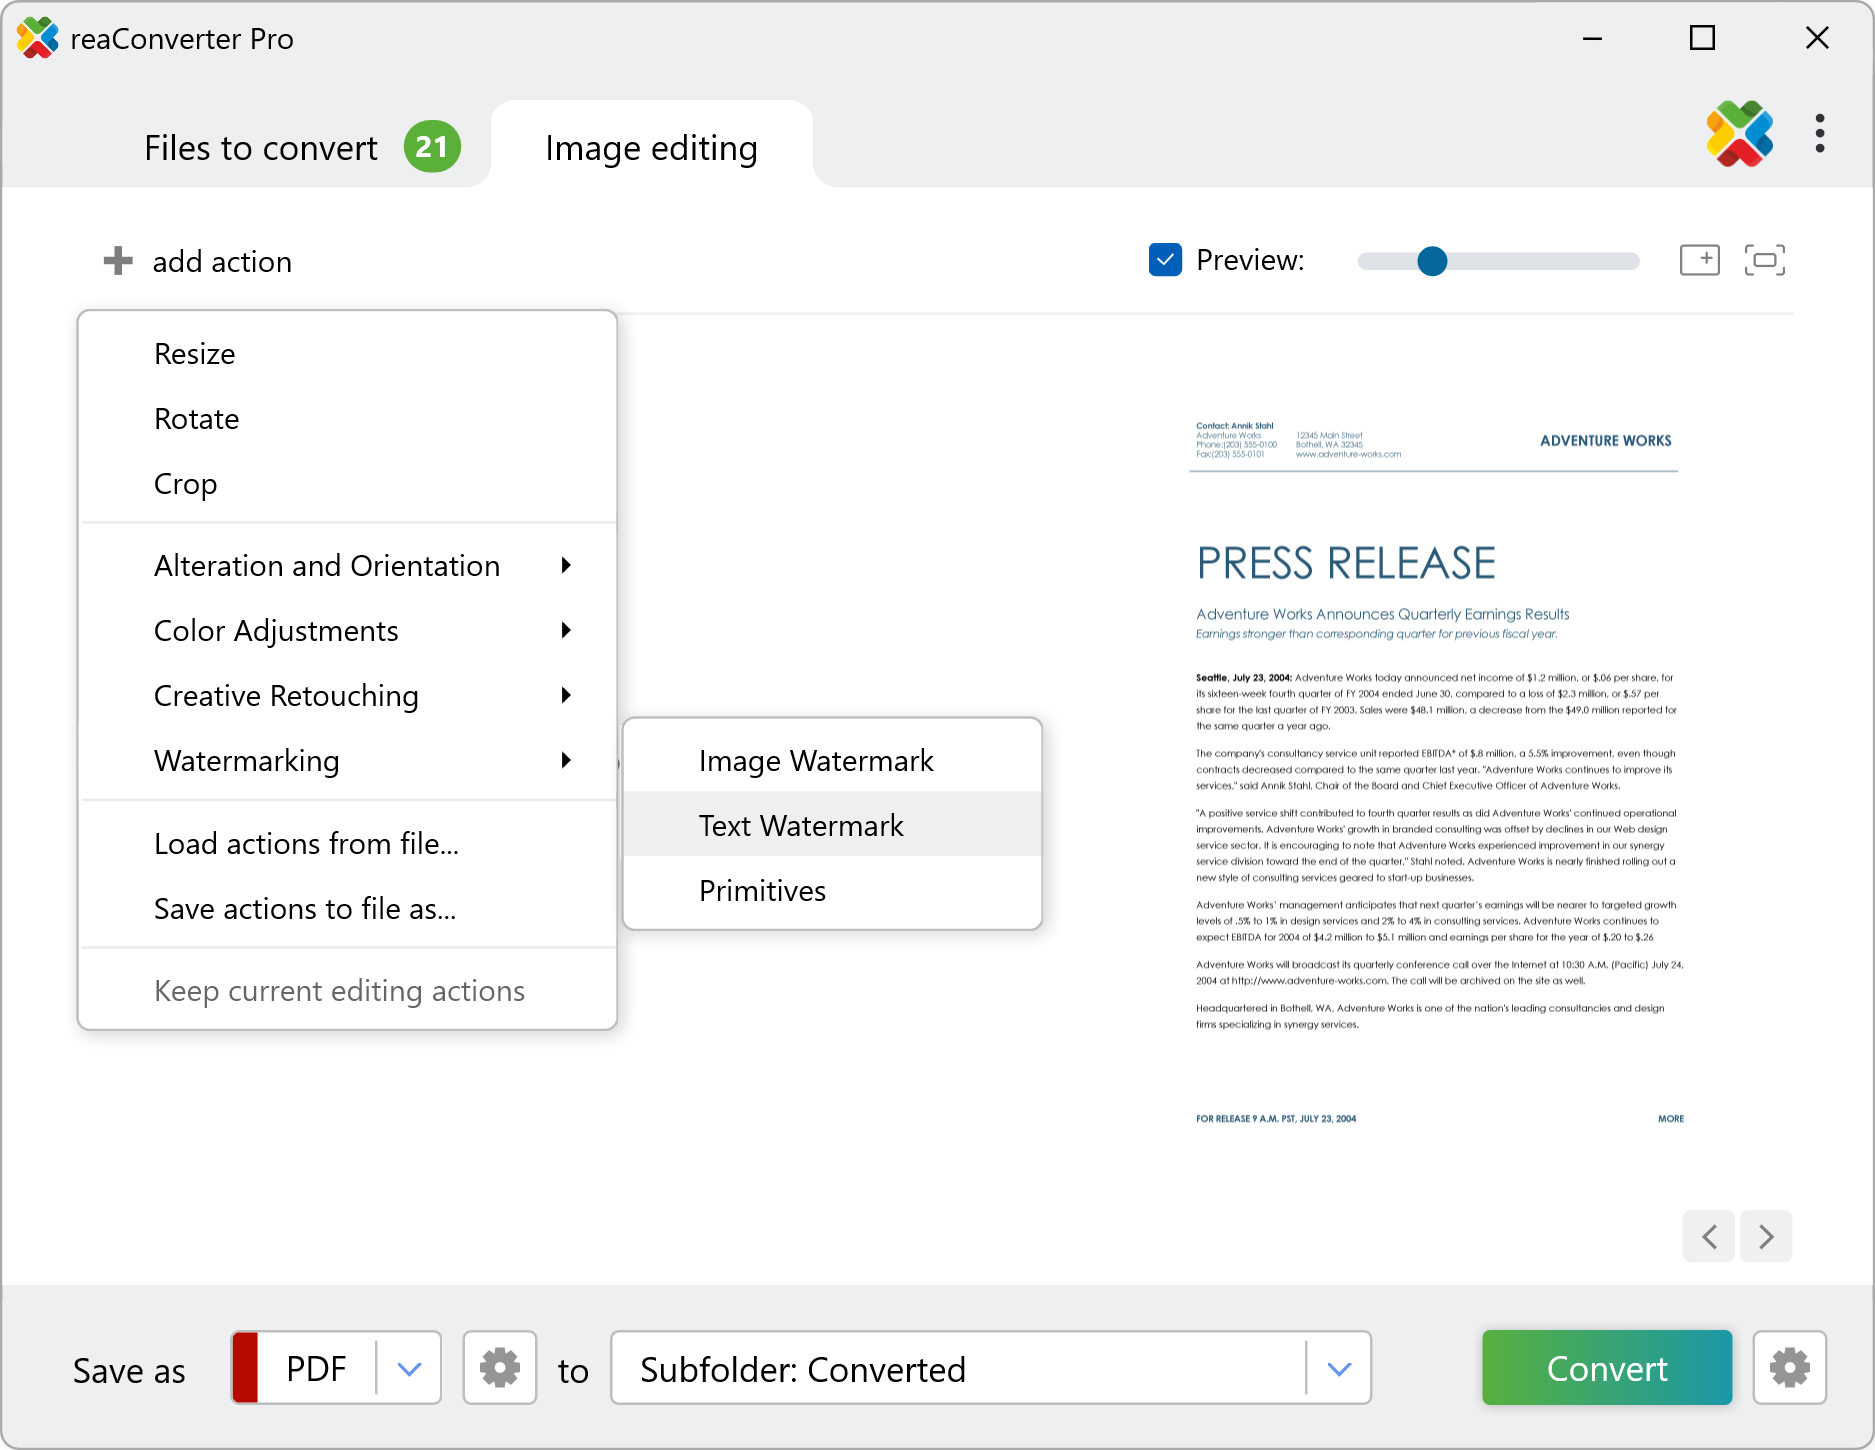Image resolution: width=1875 pixels, height=1450 pixels.
Task: Choose Load actions from file...
Action: click(306, 844)
